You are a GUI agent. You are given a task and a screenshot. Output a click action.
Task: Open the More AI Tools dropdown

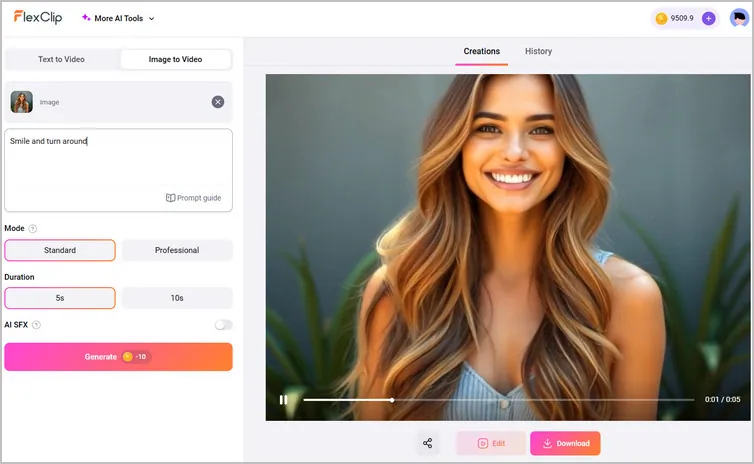coord(118,18)
